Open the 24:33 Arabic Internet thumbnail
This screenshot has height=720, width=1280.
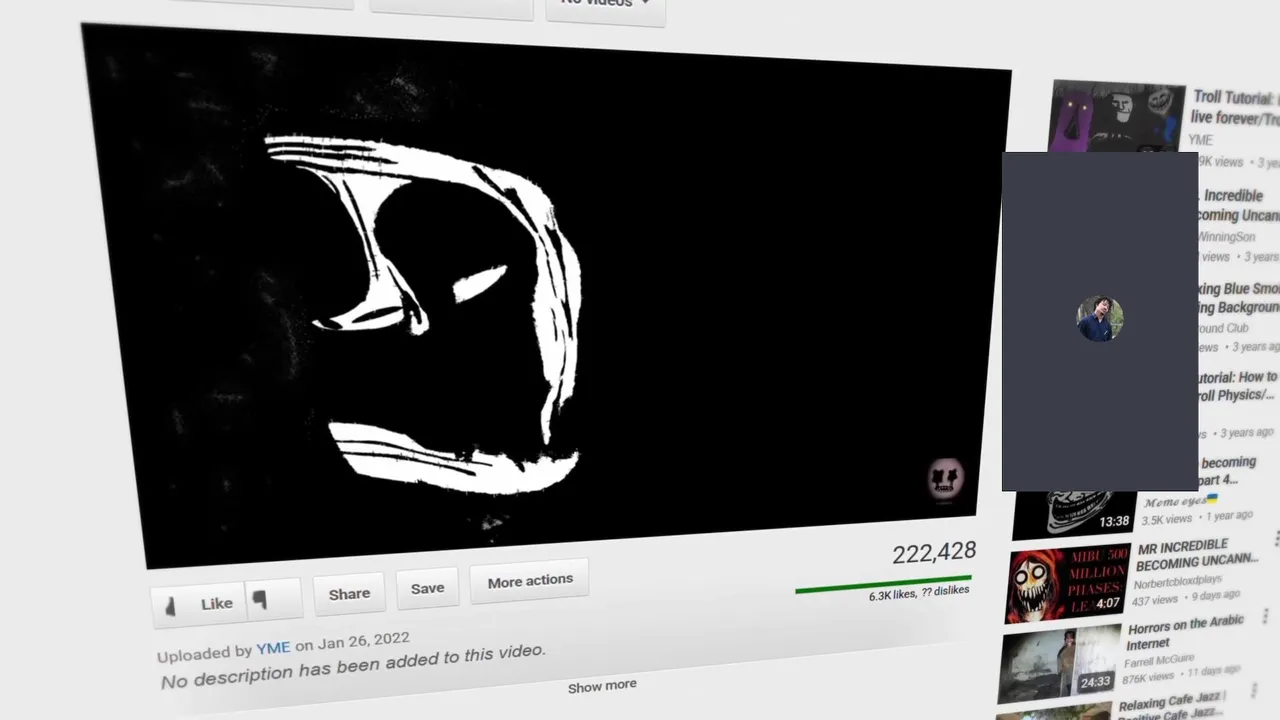pyautogui.click(x=1060, y=664)
